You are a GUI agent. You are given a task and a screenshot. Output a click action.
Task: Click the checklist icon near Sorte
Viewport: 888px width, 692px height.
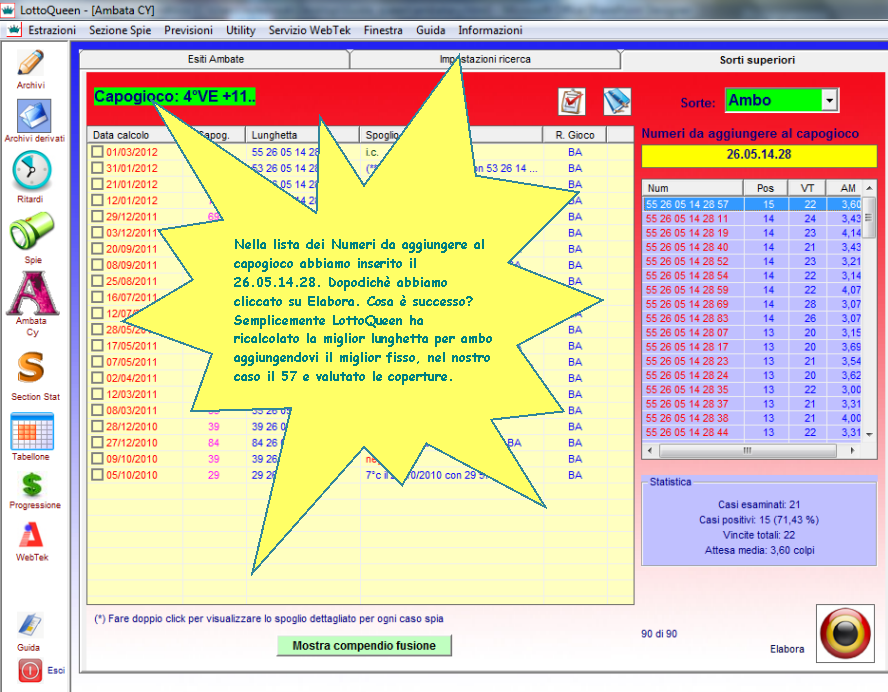point(571,102)
